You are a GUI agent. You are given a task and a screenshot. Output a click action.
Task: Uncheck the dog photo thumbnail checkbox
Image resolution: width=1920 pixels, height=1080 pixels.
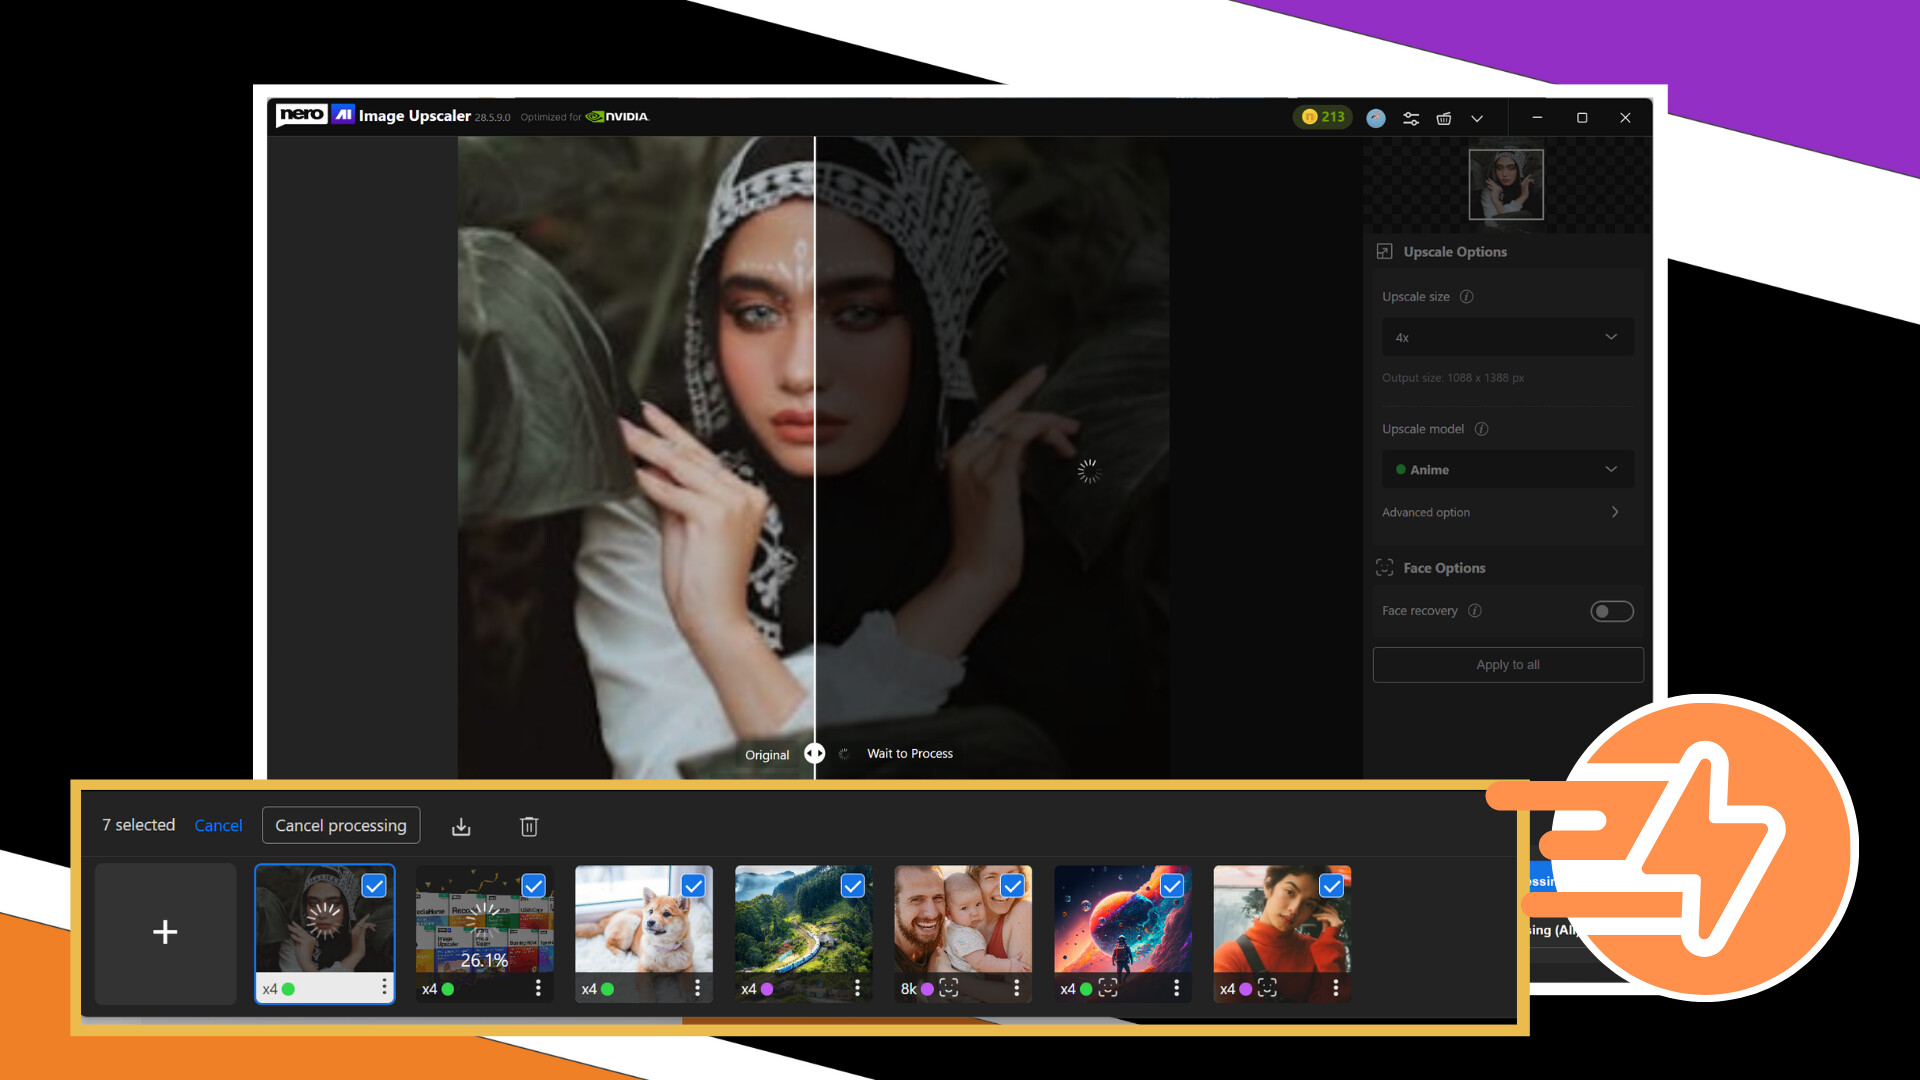pos(693,886)
